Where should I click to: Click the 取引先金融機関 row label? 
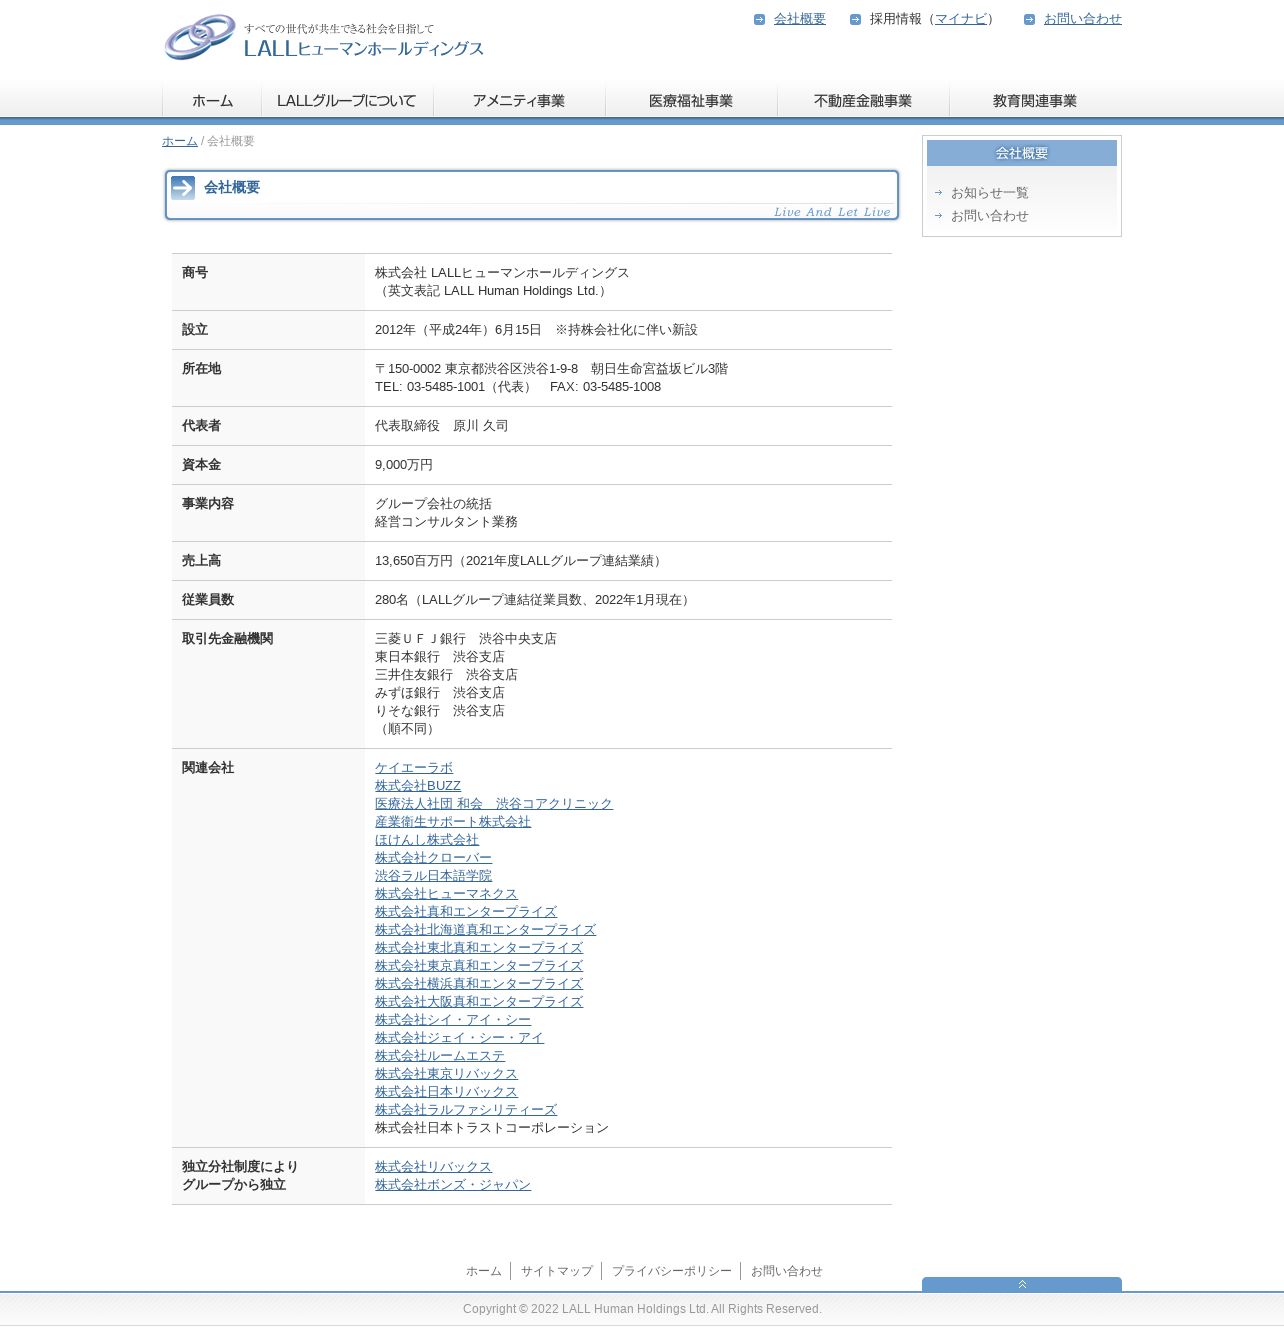pos(227,639)
